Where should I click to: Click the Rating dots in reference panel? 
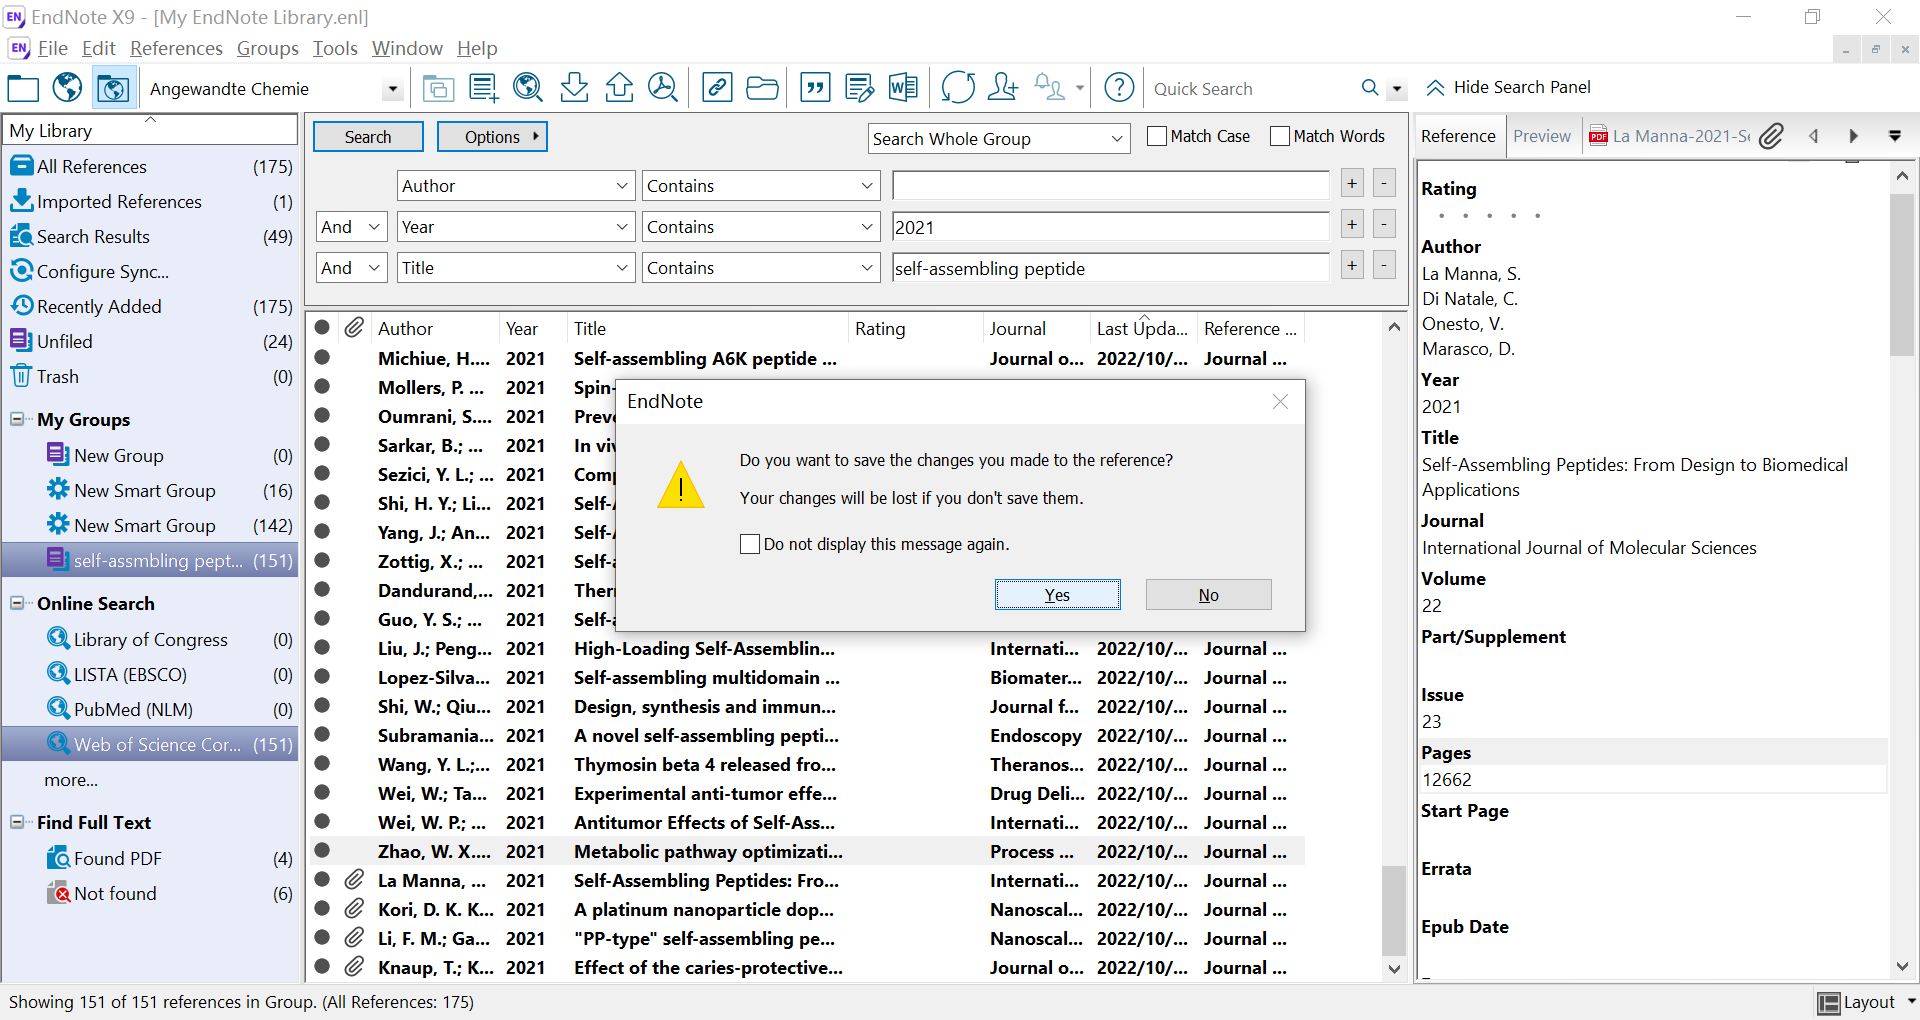[1488, 216]
